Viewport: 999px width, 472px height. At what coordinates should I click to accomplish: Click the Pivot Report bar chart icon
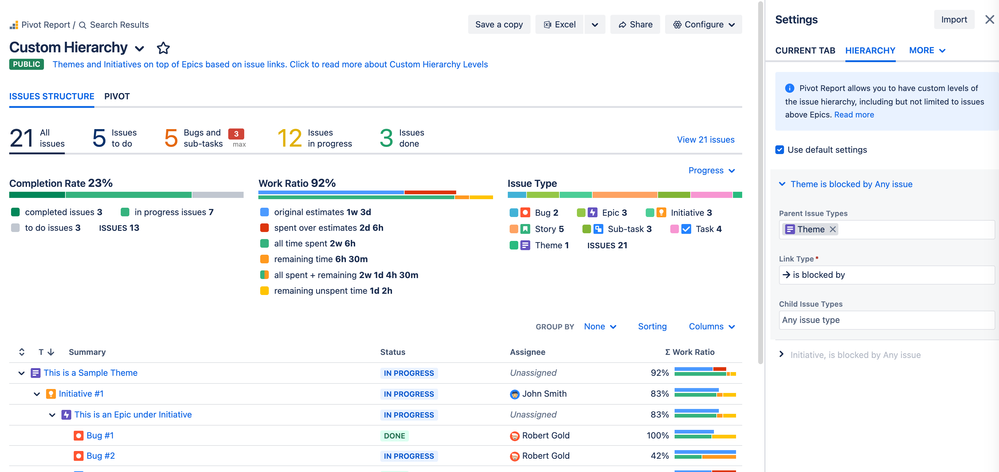tap(13, 25)
